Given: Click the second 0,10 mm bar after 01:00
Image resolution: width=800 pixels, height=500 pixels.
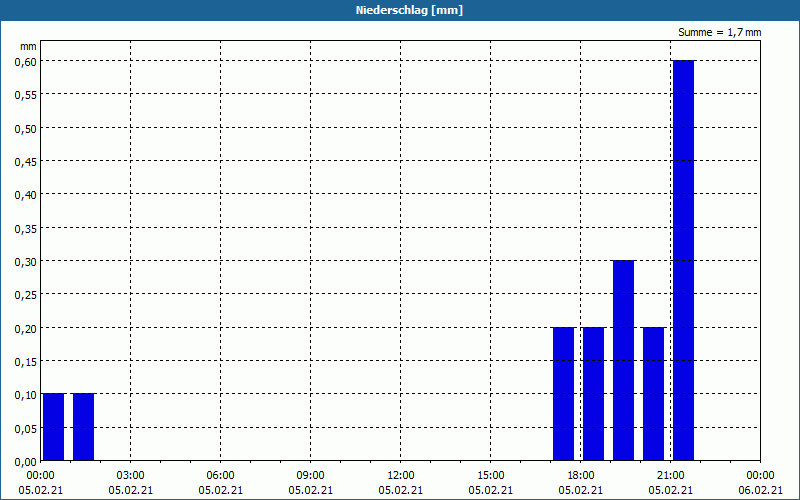Looking at the screenshot, I should (x=84, y=427).
